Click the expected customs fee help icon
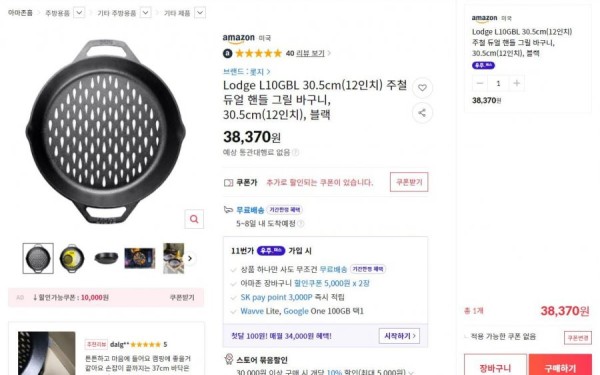This screenshot has width=600, height=375. pos(295,152)
